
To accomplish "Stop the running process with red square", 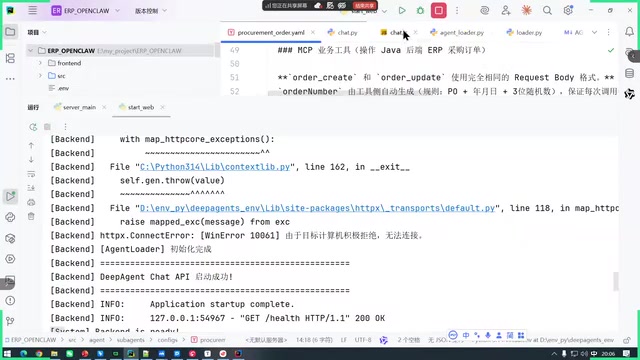I will coord(439,11).
